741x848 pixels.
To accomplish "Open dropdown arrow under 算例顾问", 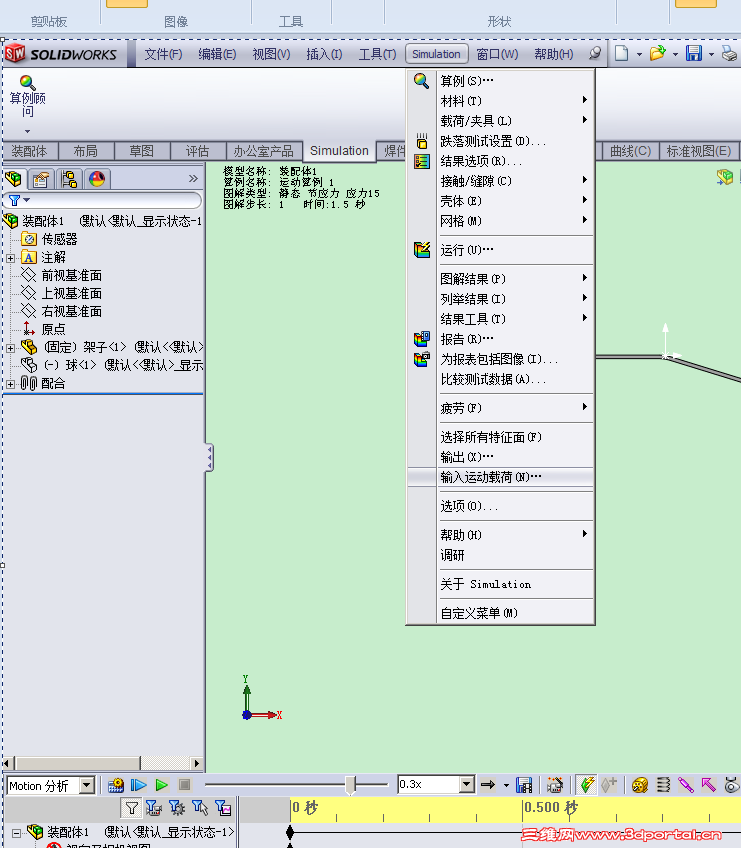I will [27, 131].
